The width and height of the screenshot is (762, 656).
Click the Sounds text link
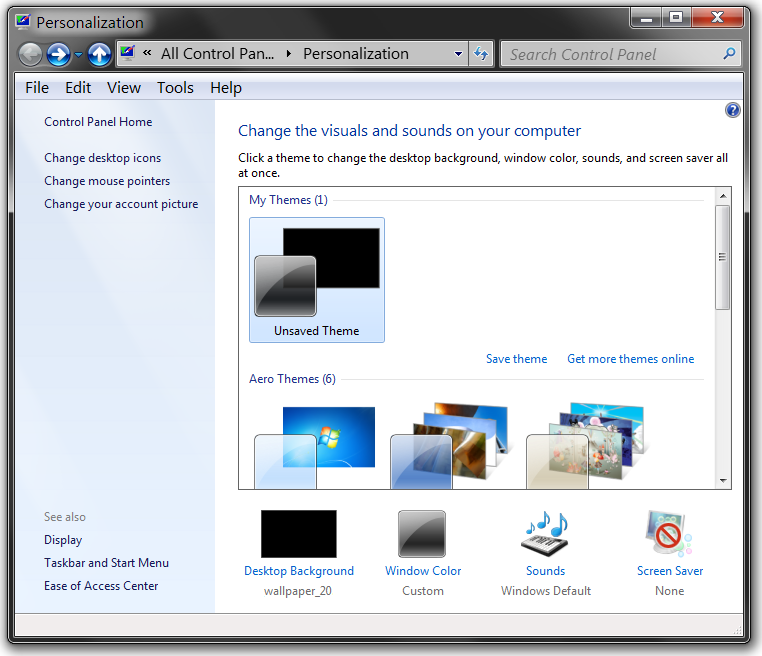coord(545,570)
